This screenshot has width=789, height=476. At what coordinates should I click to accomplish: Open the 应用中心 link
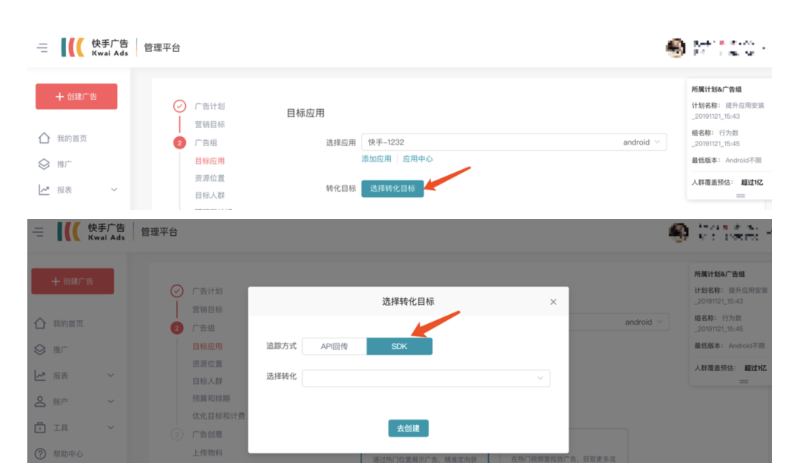pyautogui.click(x=417, y=159)
